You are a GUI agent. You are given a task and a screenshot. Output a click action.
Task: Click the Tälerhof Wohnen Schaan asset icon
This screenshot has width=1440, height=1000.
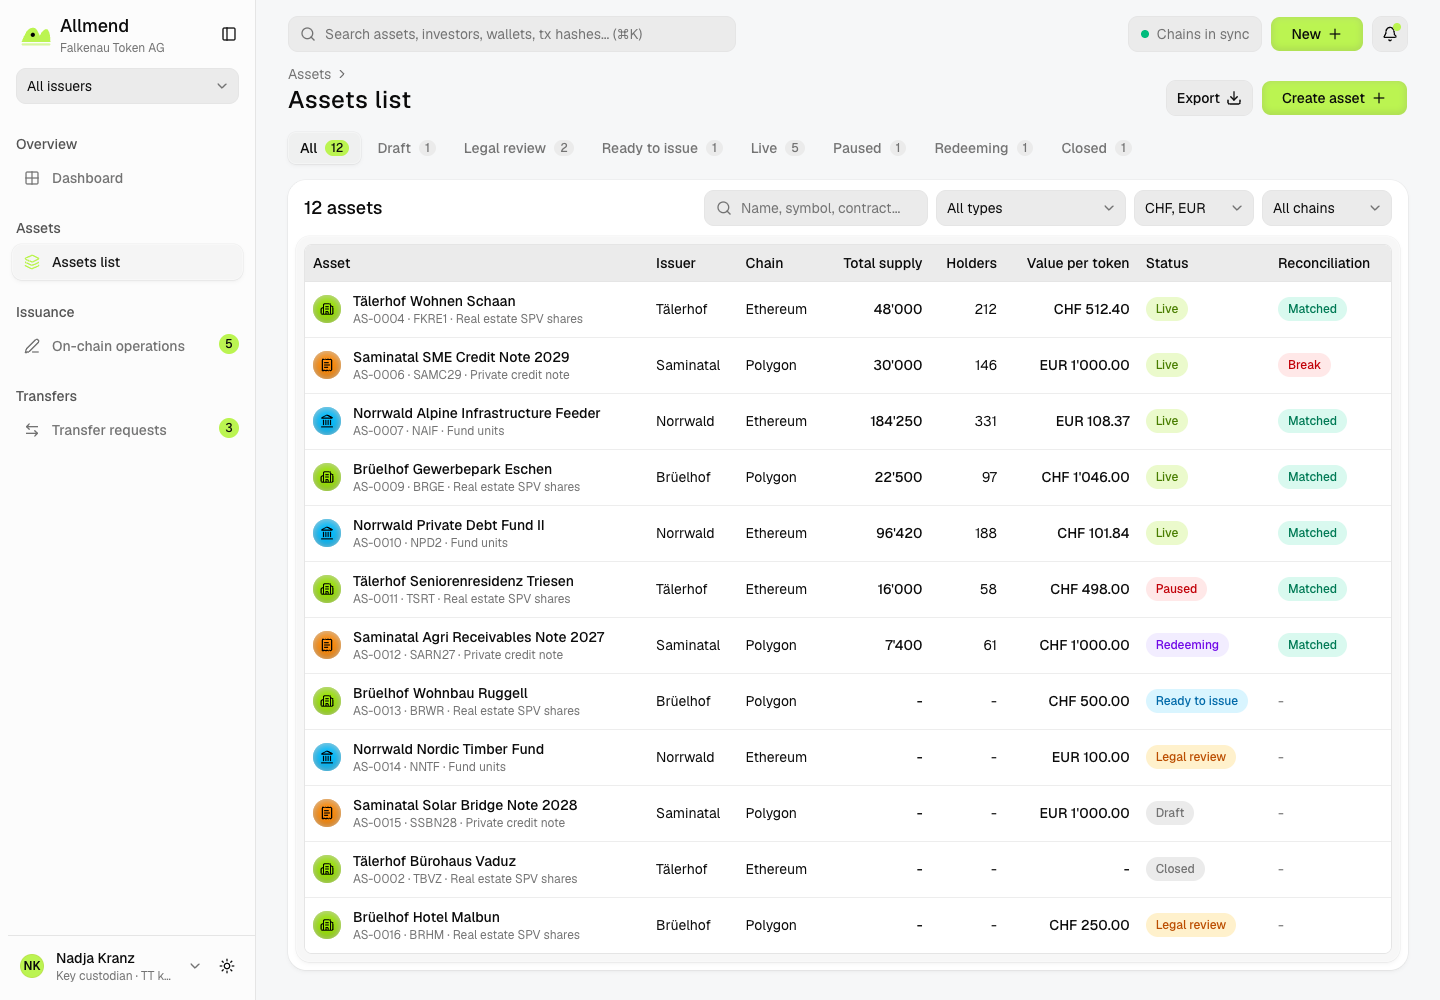tap(327, 309)
